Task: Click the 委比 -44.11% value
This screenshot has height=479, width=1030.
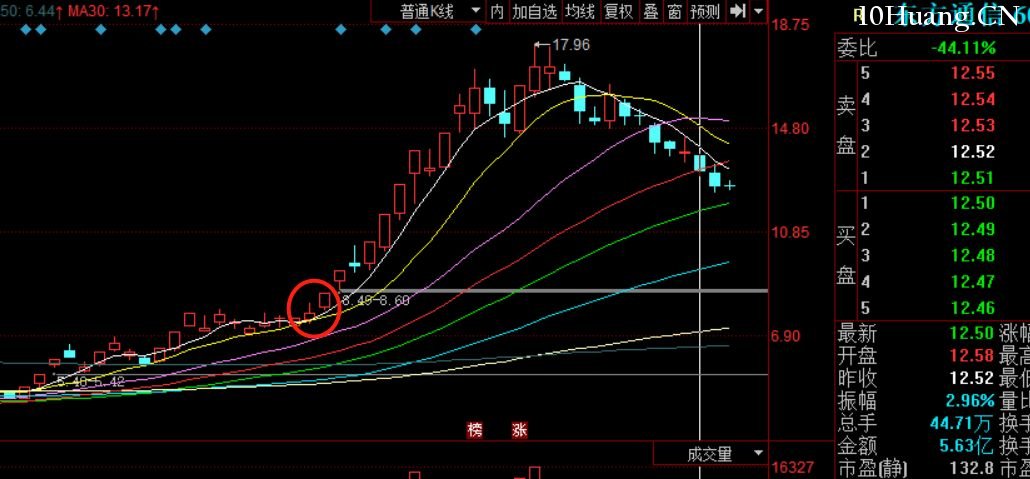Action: [964, 47]
